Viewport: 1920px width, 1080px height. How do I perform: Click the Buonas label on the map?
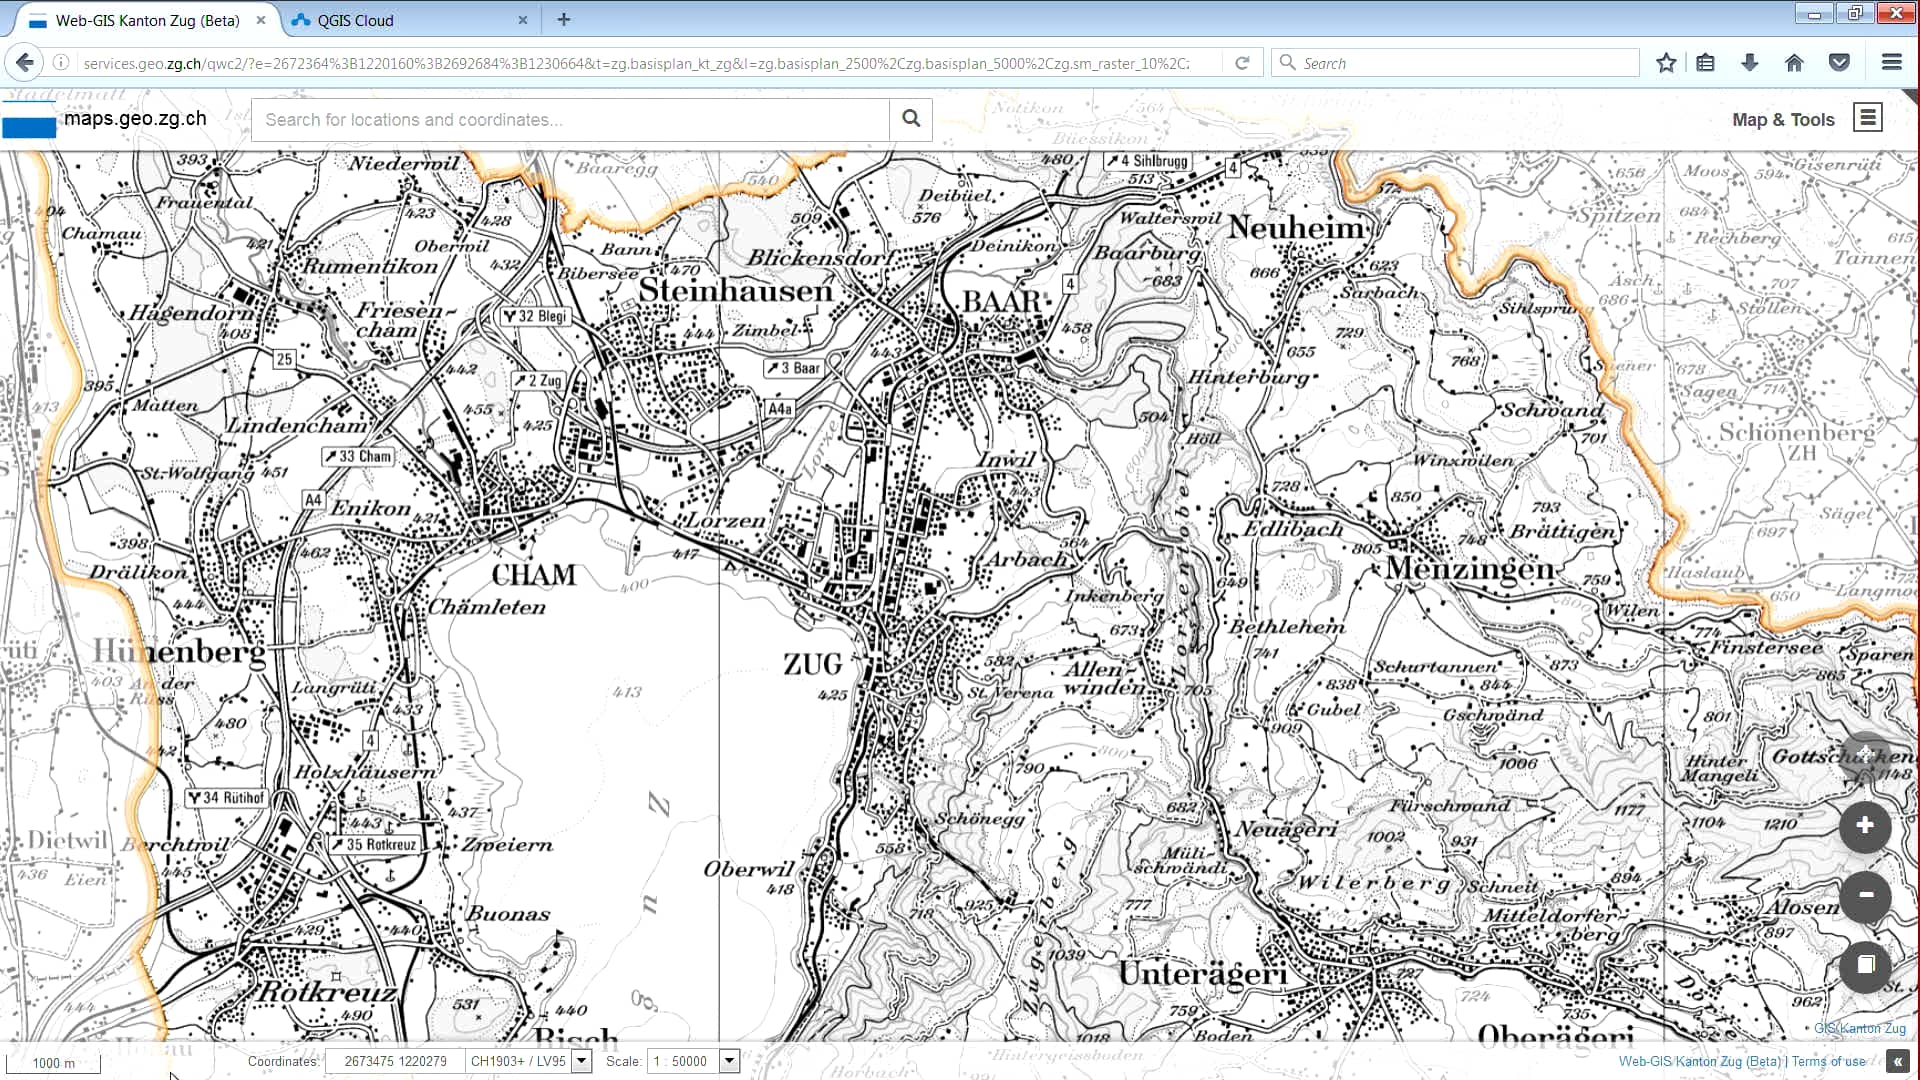coord(508,914)
